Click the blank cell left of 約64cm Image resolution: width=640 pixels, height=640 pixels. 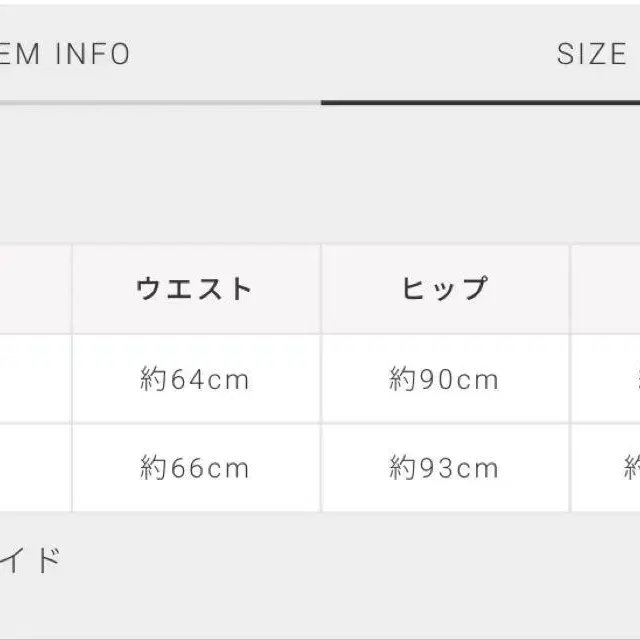(x=35, y=379)
